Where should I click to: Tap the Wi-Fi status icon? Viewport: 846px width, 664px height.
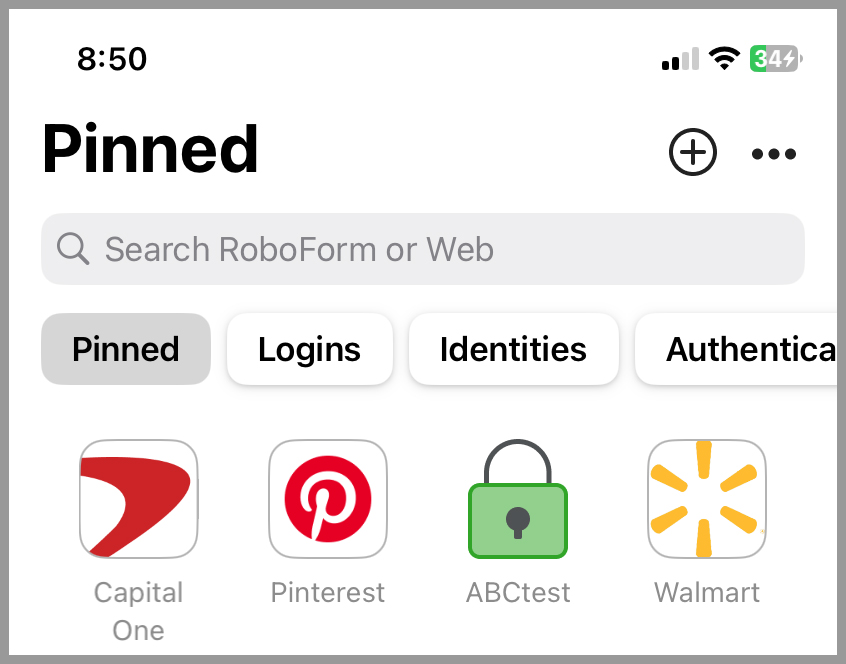[x=724, y=58]
